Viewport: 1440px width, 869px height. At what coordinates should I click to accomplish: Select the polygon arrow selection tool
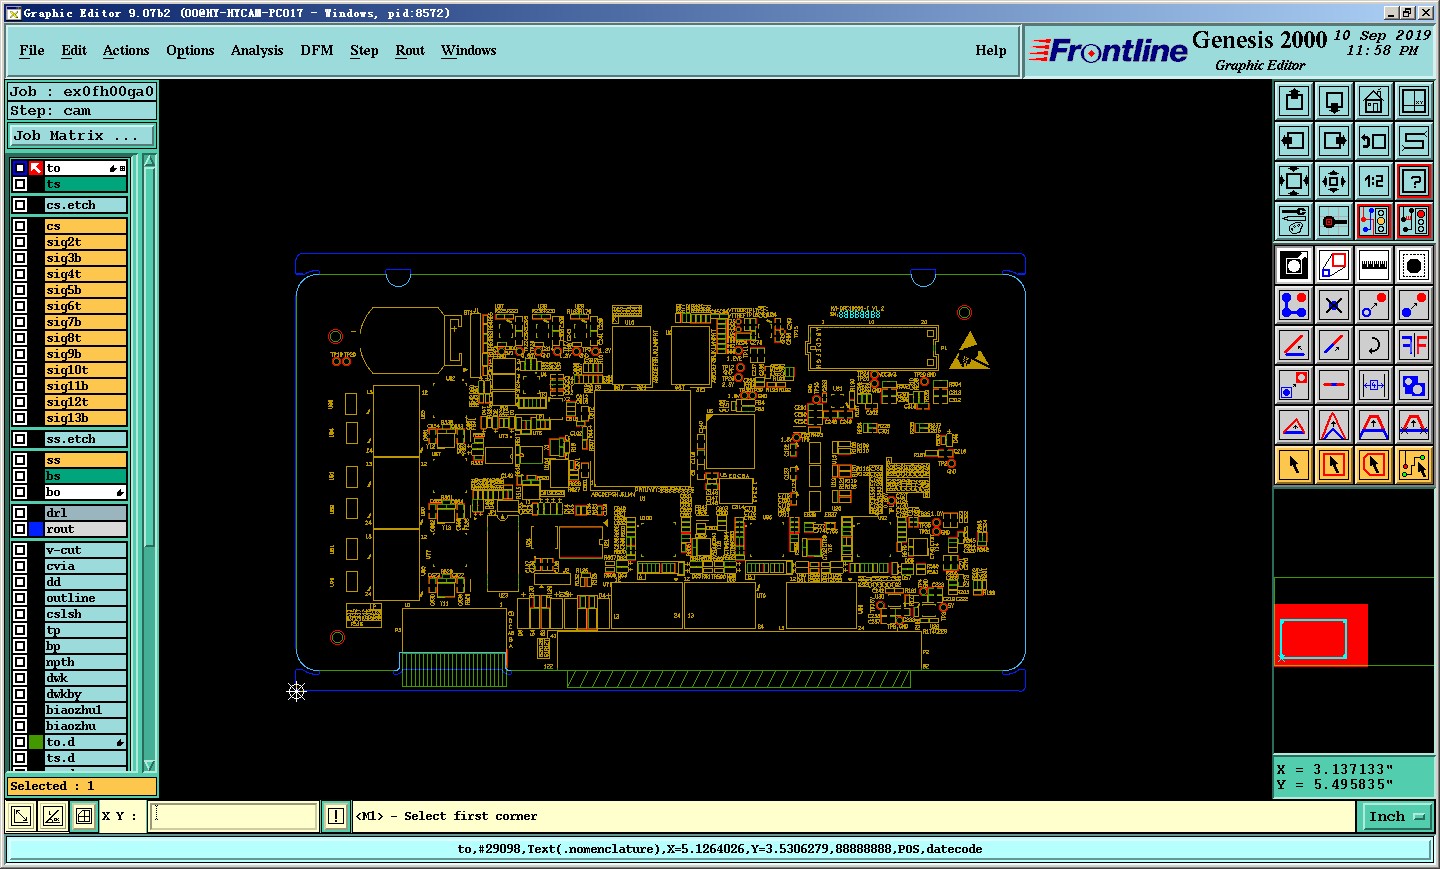pos(1374,465)
